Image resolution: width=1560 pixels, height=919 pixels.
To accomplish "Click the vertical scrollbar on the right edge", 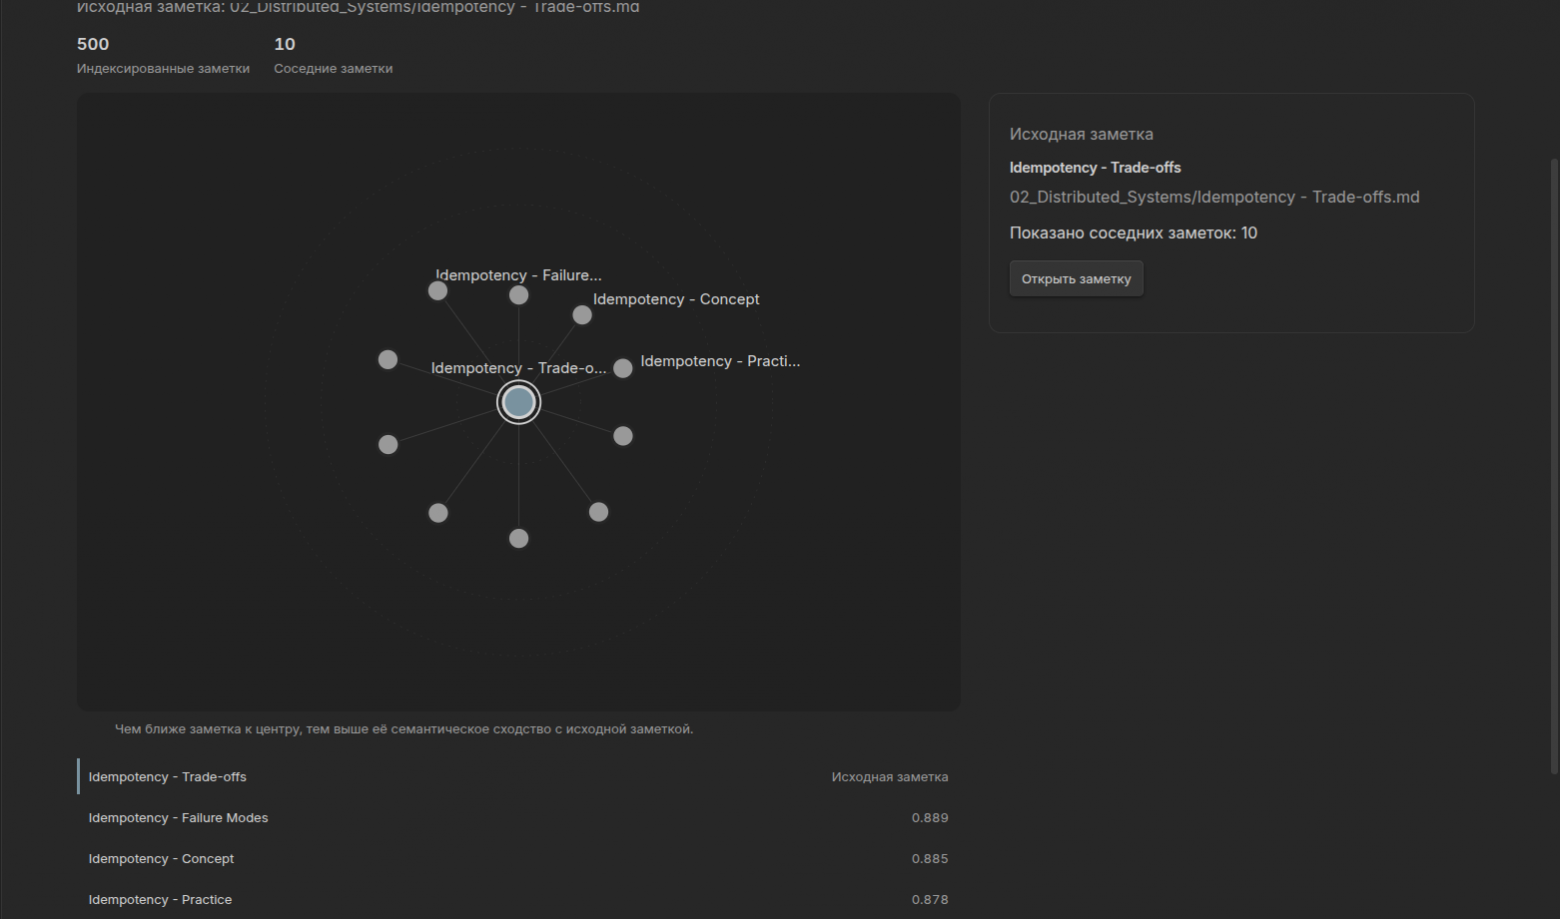I will (x=1554, y=465).
